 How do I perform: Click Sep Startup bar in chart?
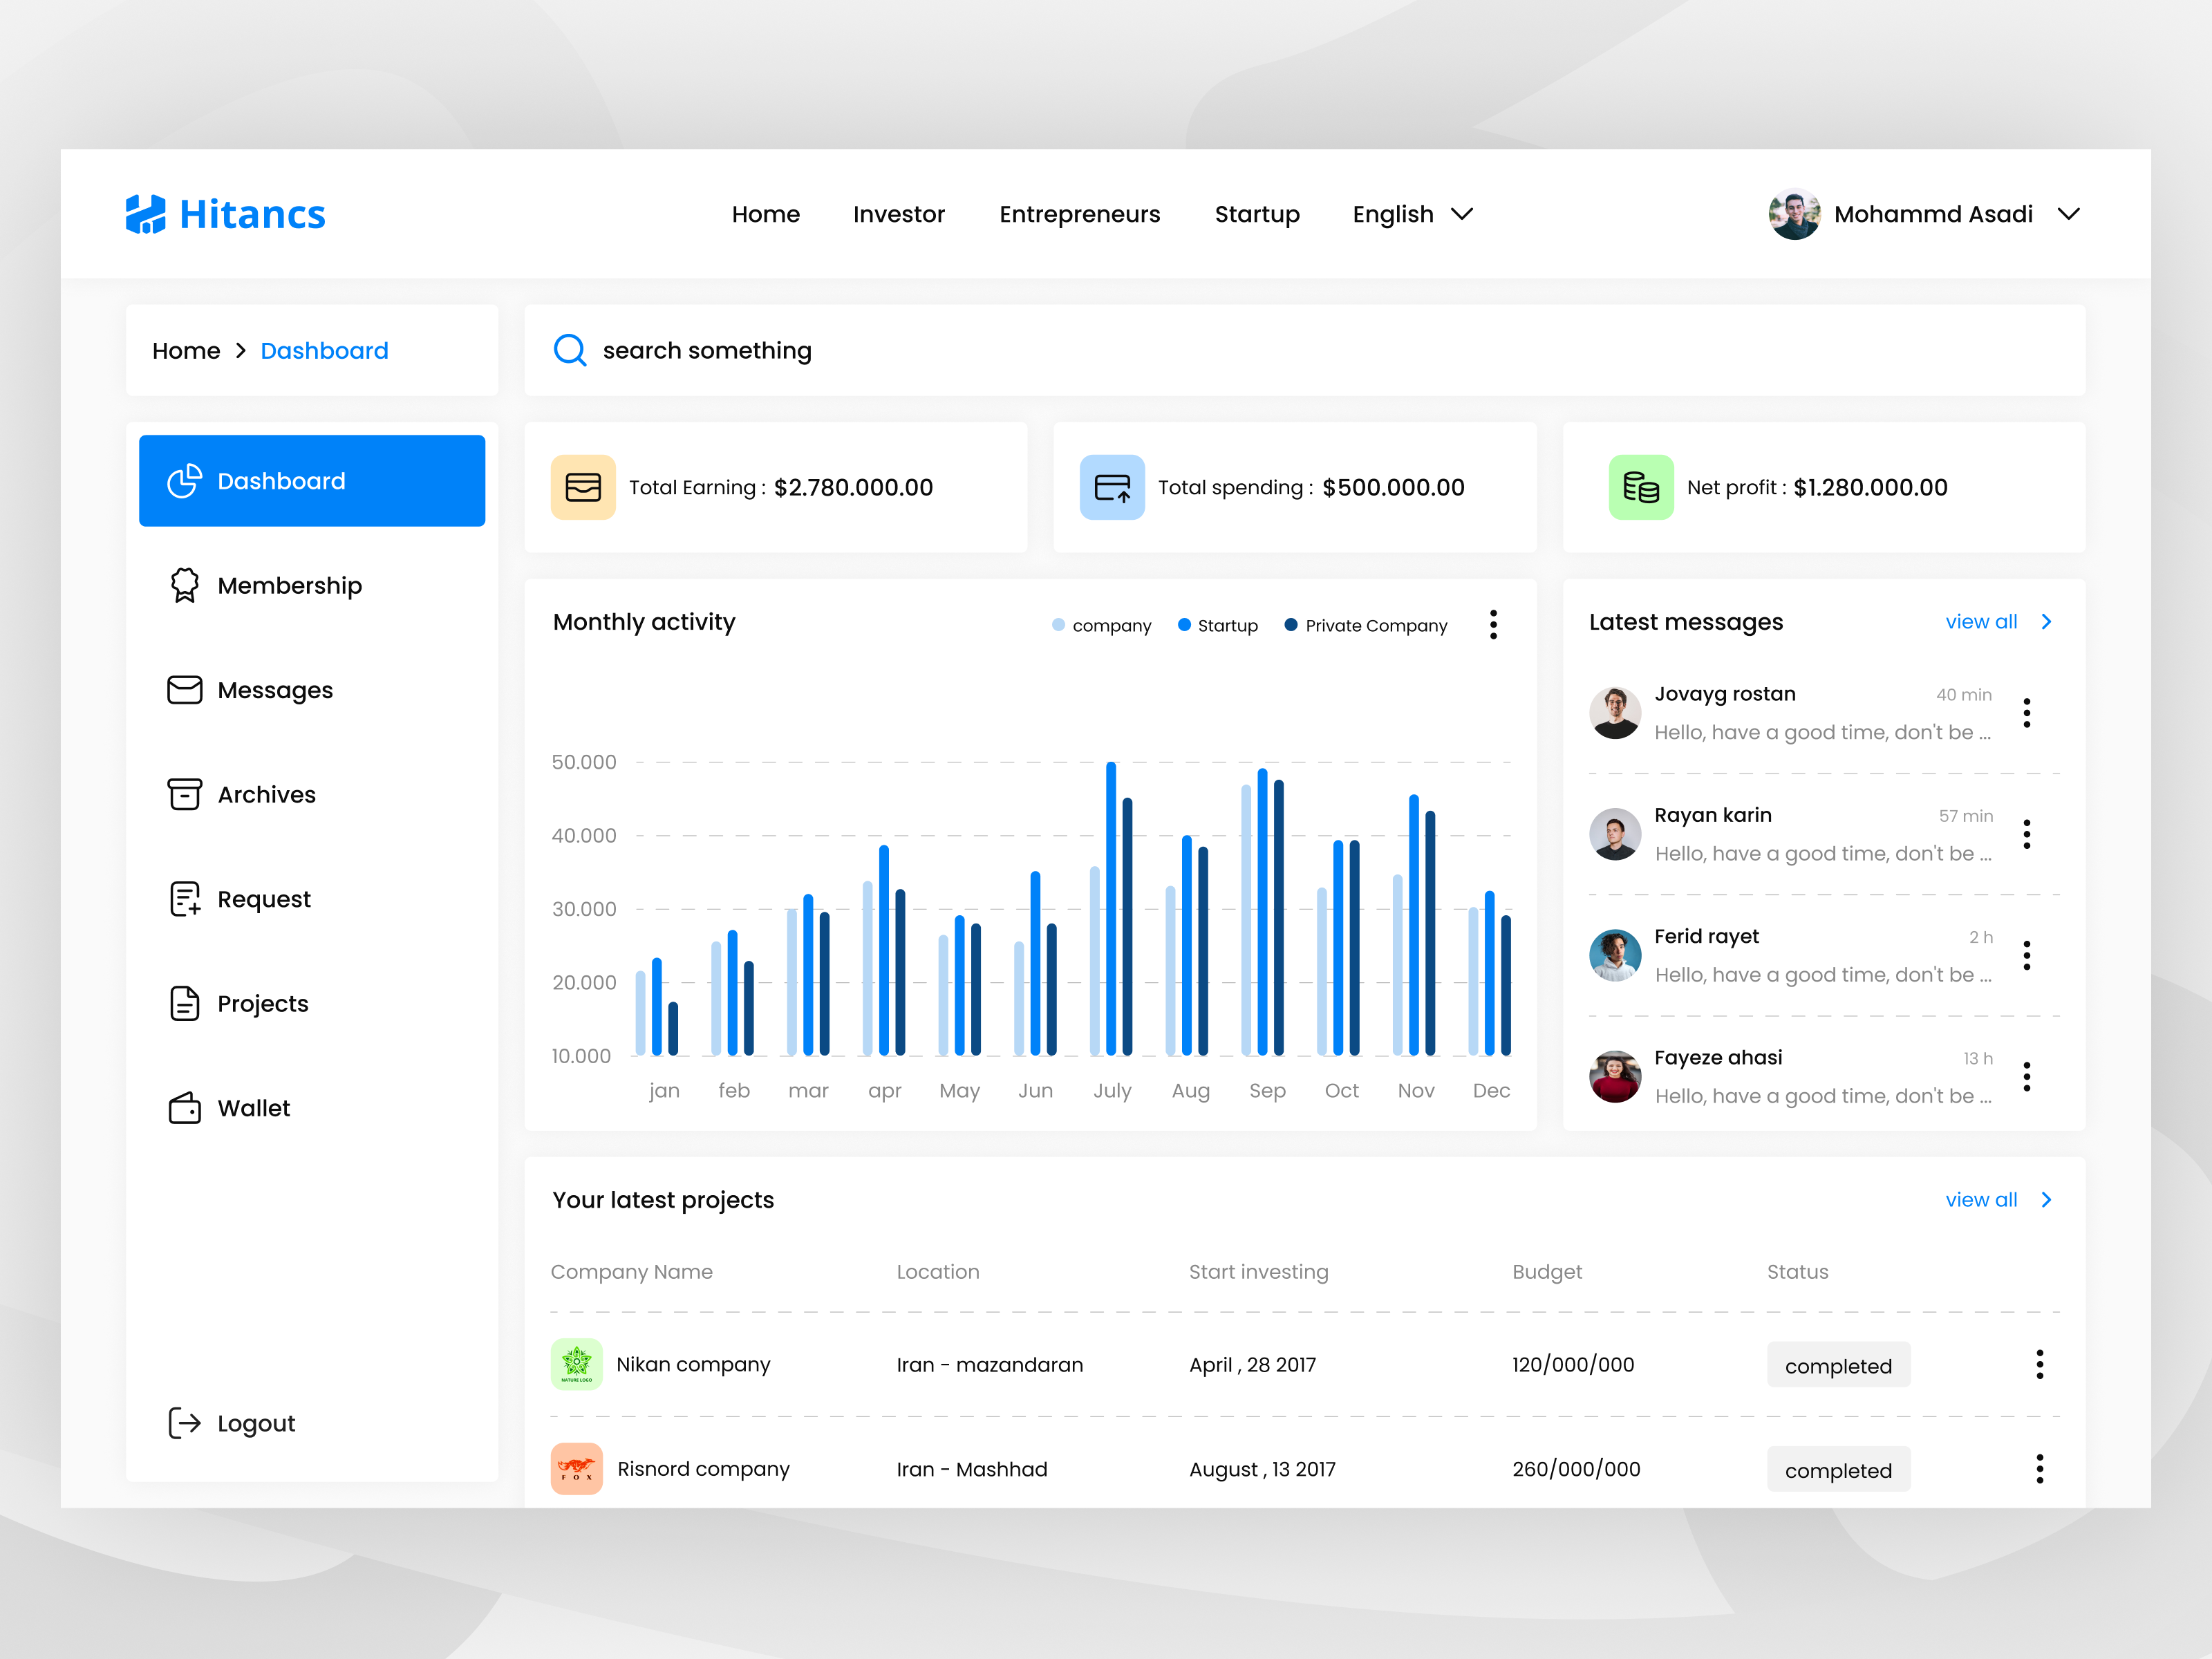point(1262,911)
